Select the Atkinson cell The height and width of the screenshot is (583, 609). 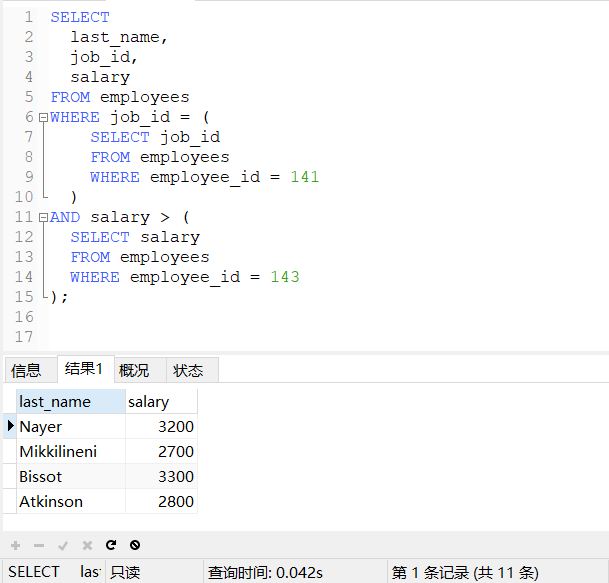pyautogui.click(x=71, y=501)
